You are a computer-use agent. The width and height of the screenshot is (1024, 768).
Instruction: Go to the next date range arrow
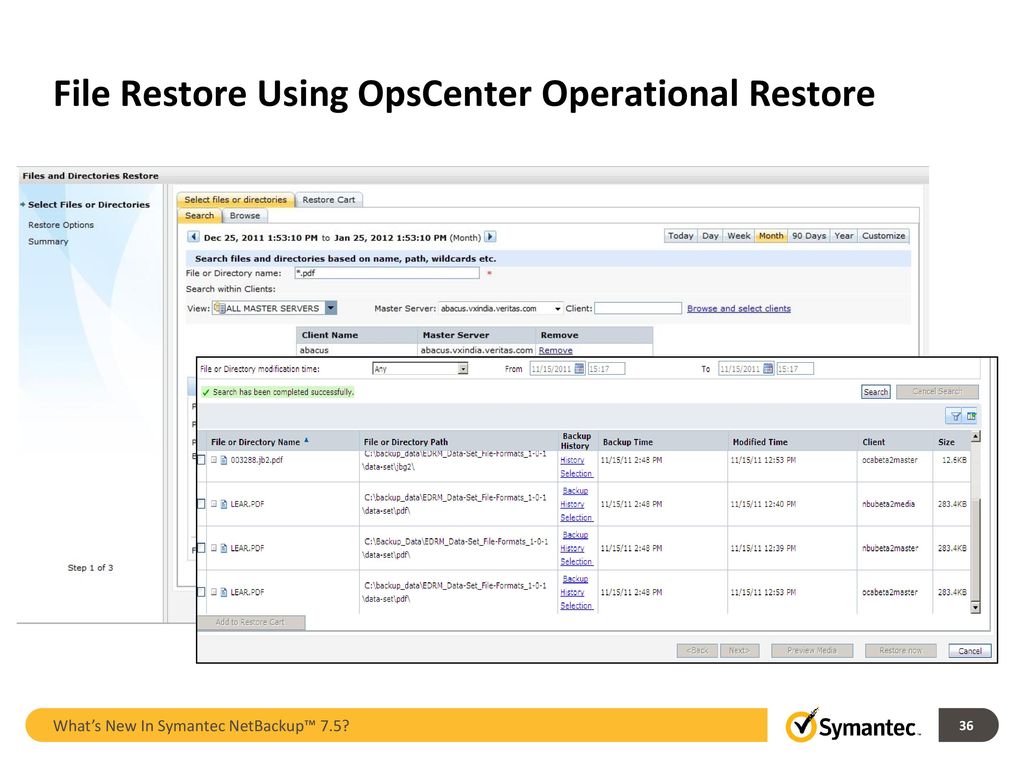pos(490,237)
